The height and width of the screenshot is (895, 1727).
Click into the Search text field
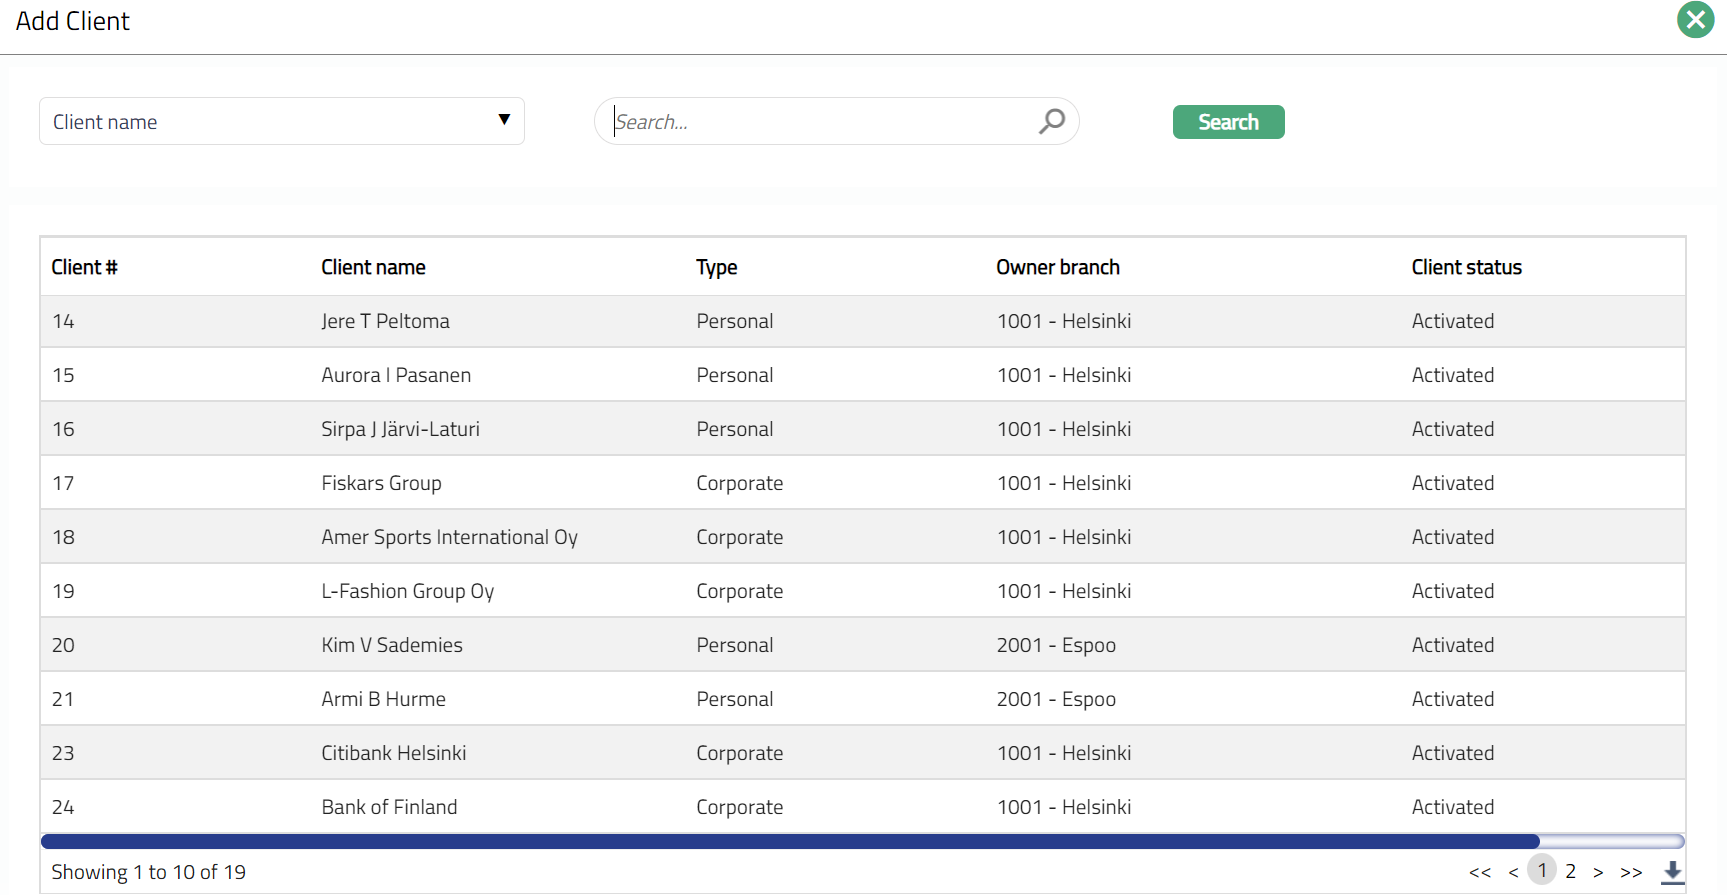[820, 122]
